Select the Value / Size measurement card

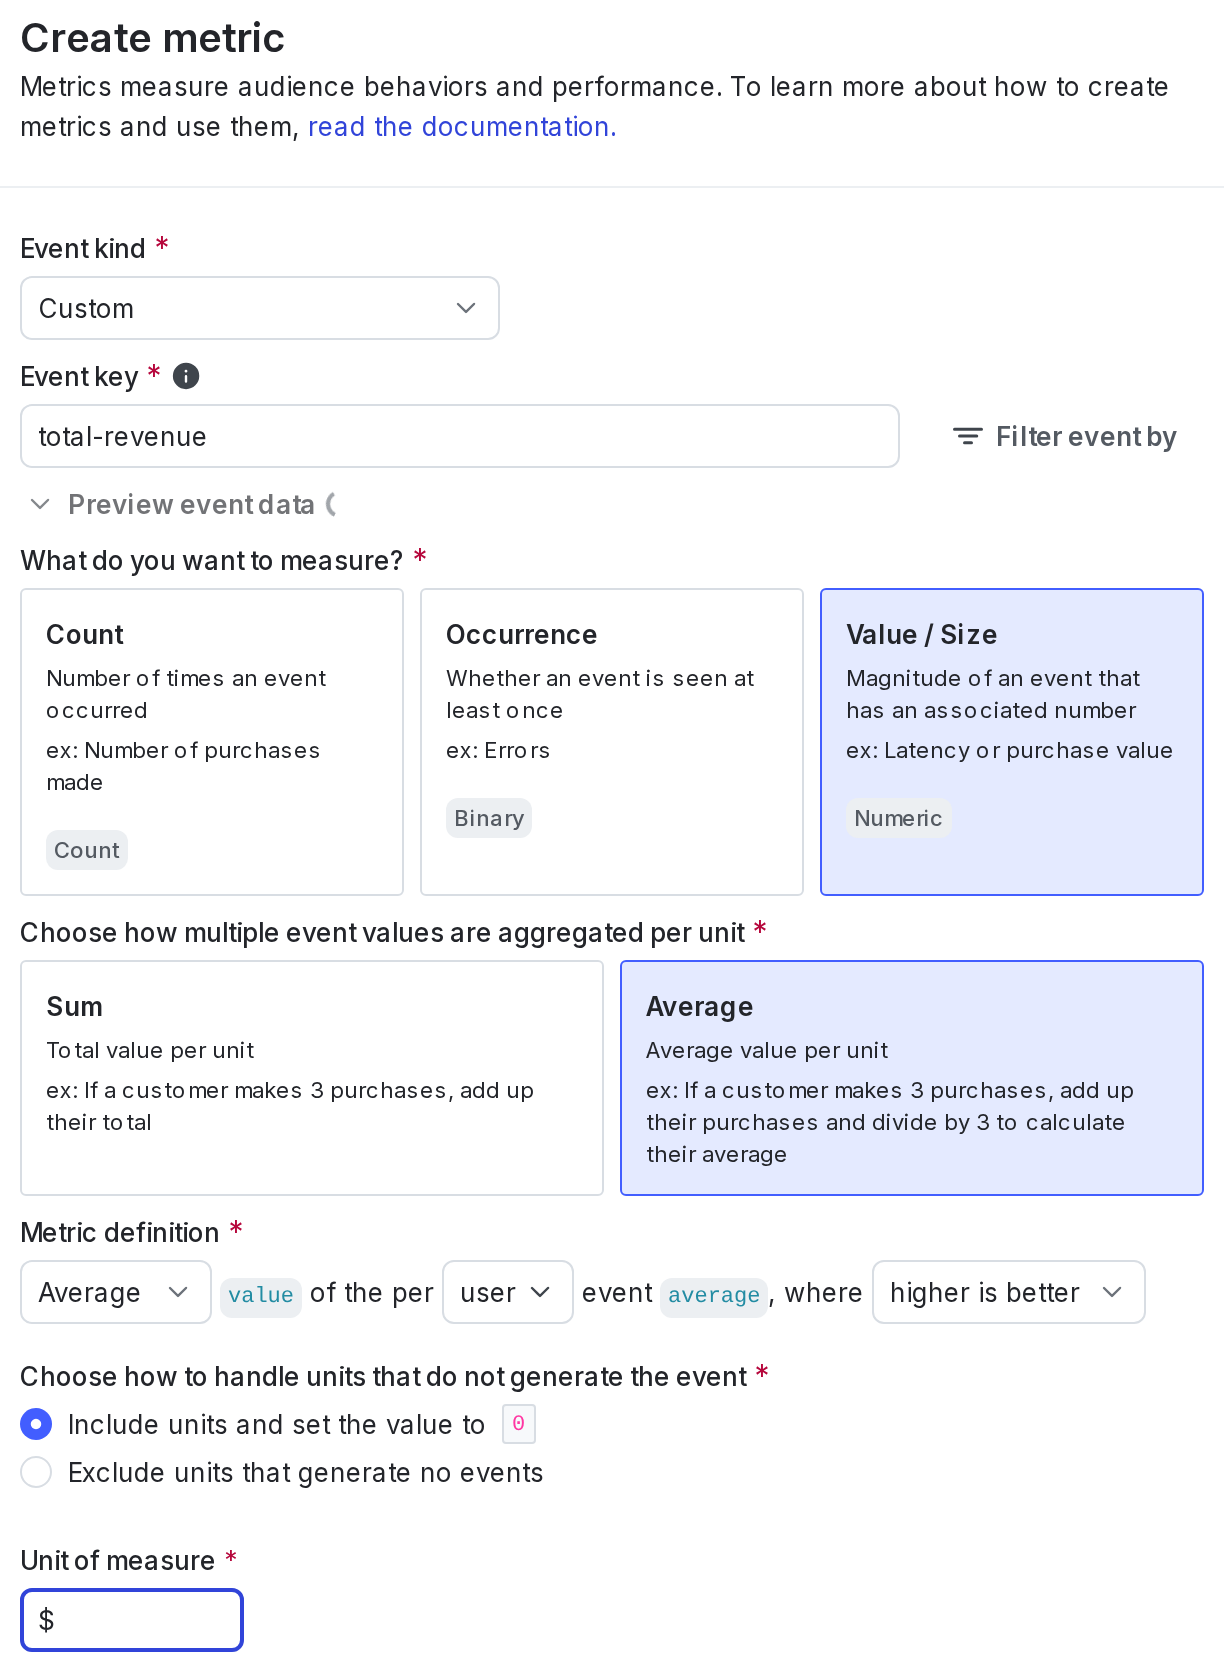(1011, 741)
